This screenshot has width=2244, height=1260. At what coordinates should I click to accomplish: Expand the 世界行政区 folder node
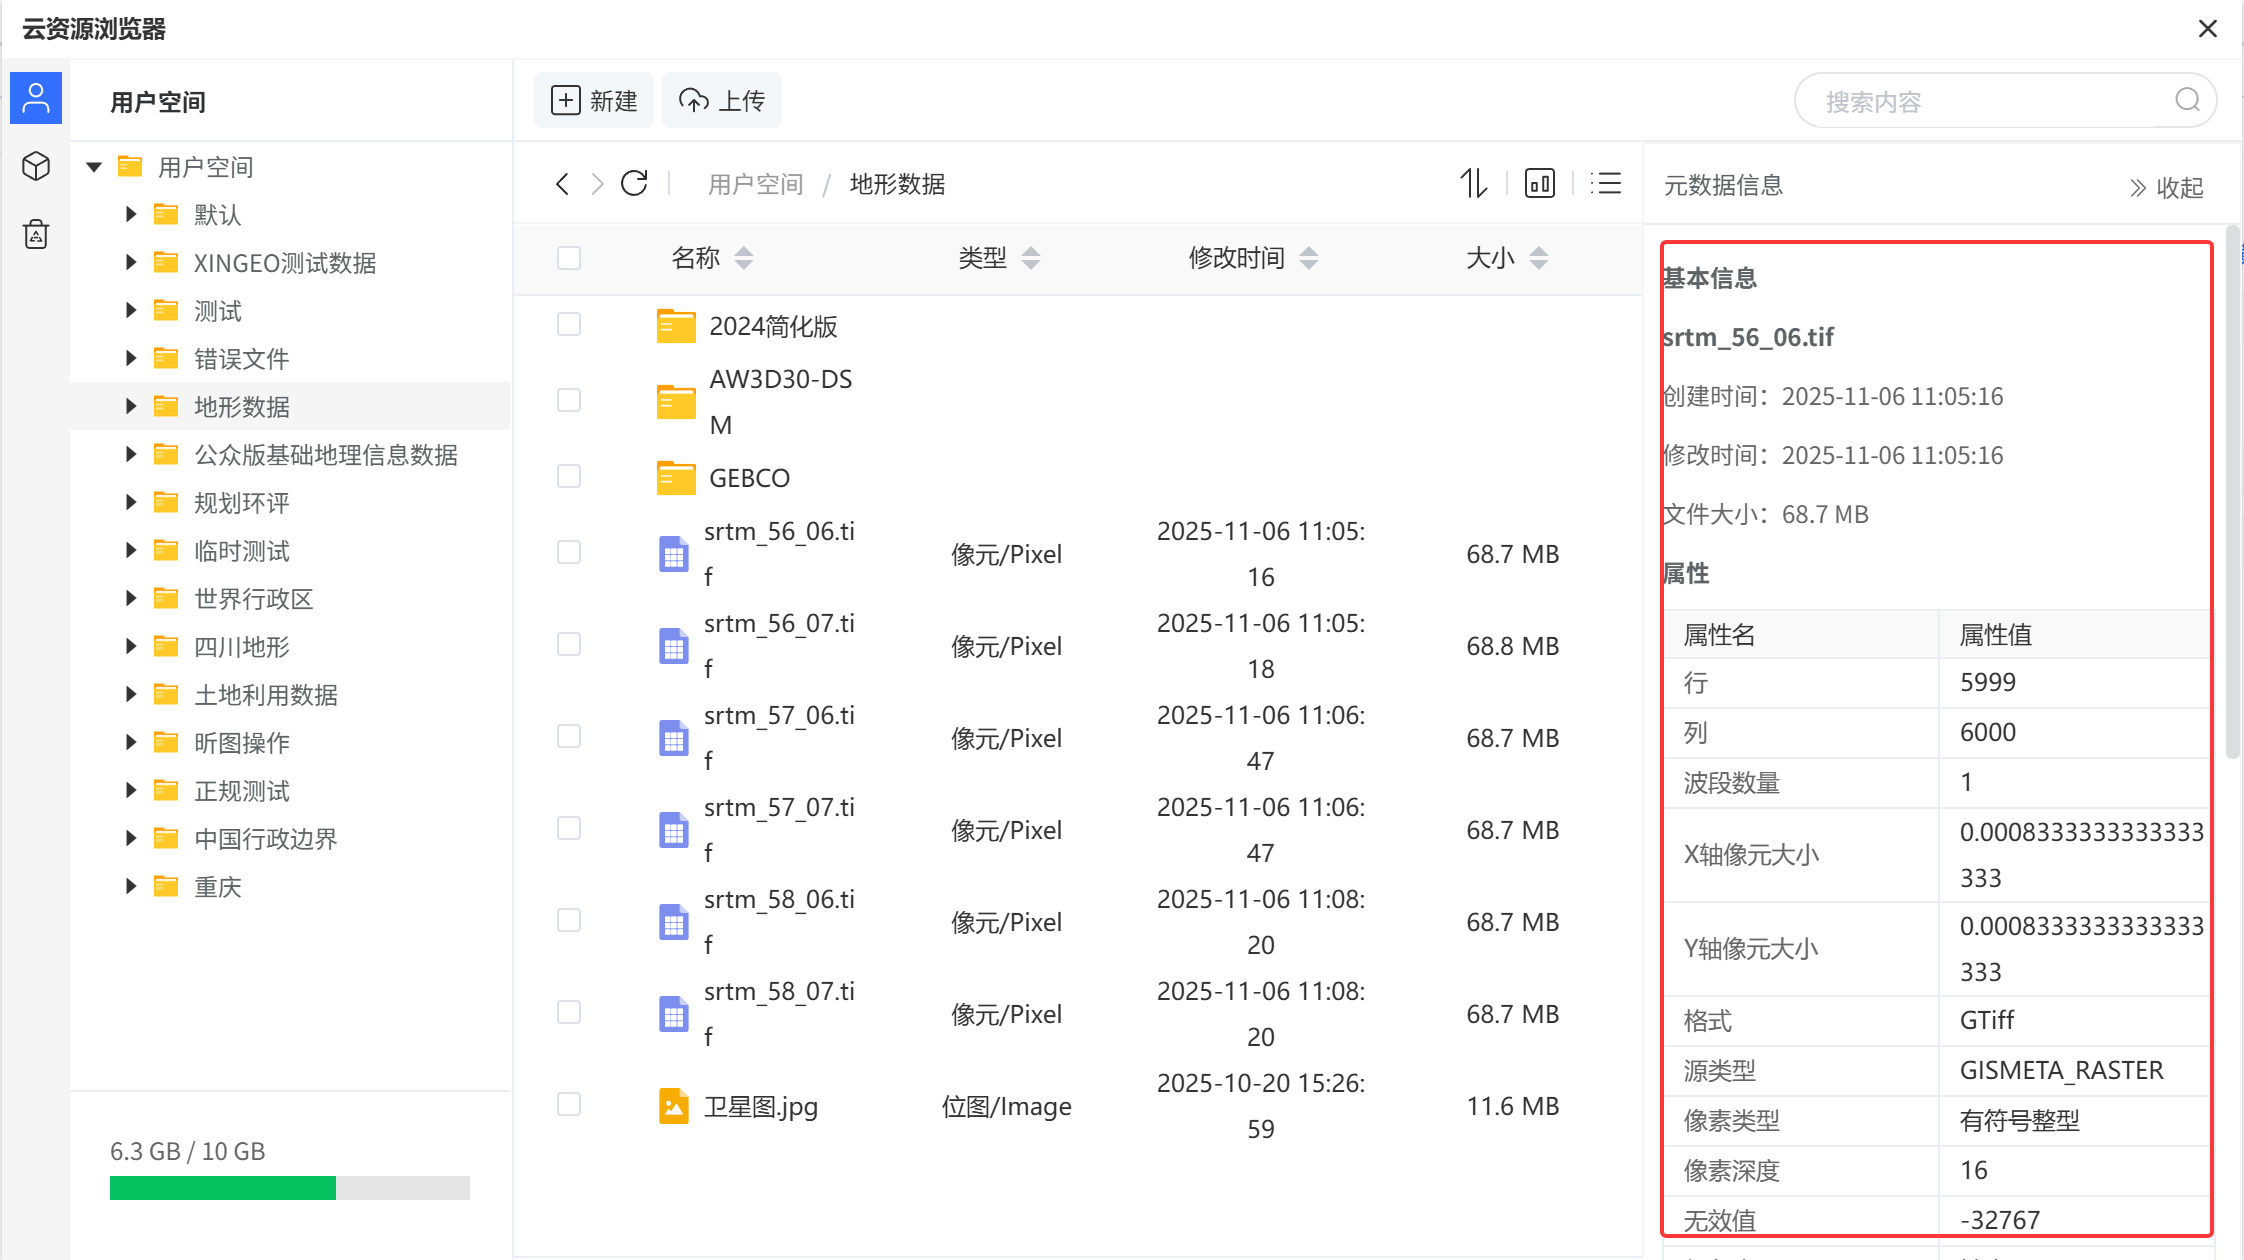point(130,598)
